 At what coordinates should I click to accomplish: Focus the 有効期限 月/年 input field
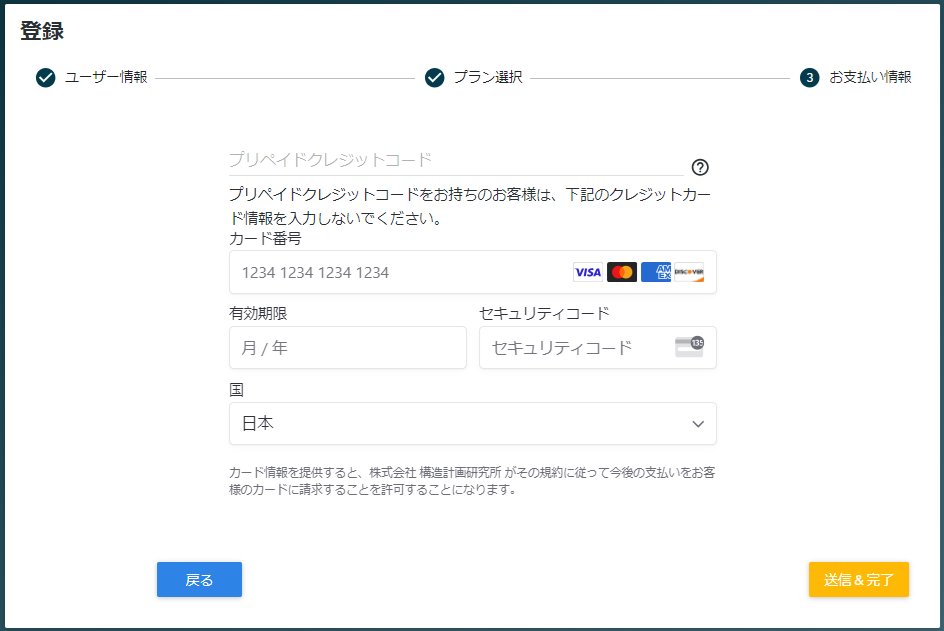pos(348,347)
